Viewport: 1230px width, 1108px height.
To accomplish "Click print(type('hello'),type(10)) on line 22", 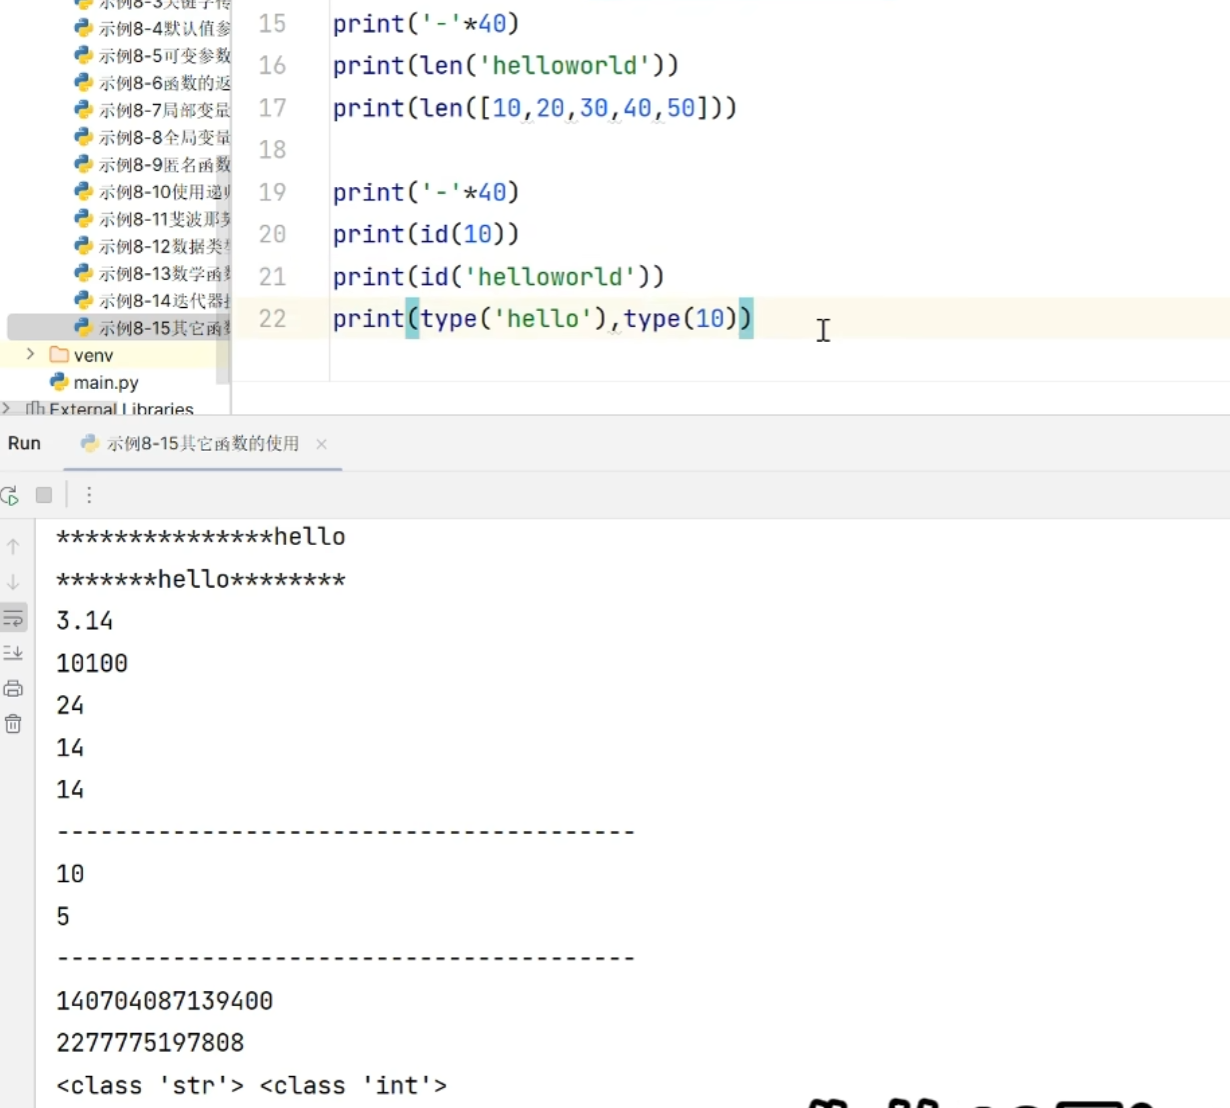I will pyautogui.click(x=543, y=319).
